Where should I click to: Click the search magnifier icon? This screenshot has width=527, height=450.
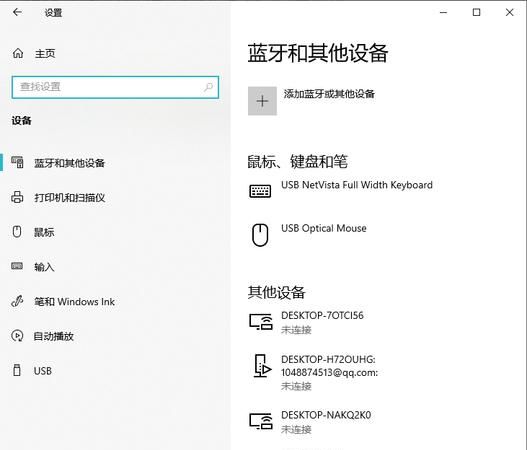click(208, 87)
